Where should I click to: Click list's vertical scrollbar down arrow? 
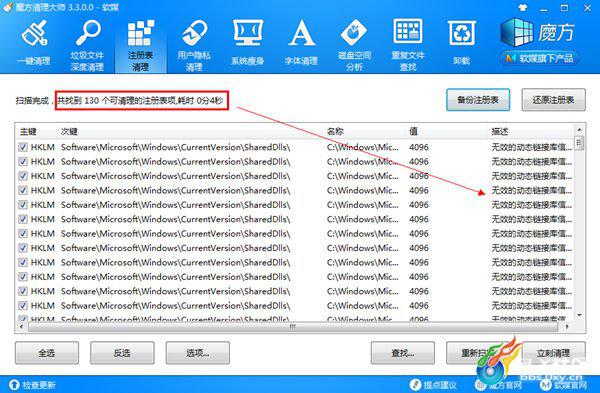click(x=579, y=316)
